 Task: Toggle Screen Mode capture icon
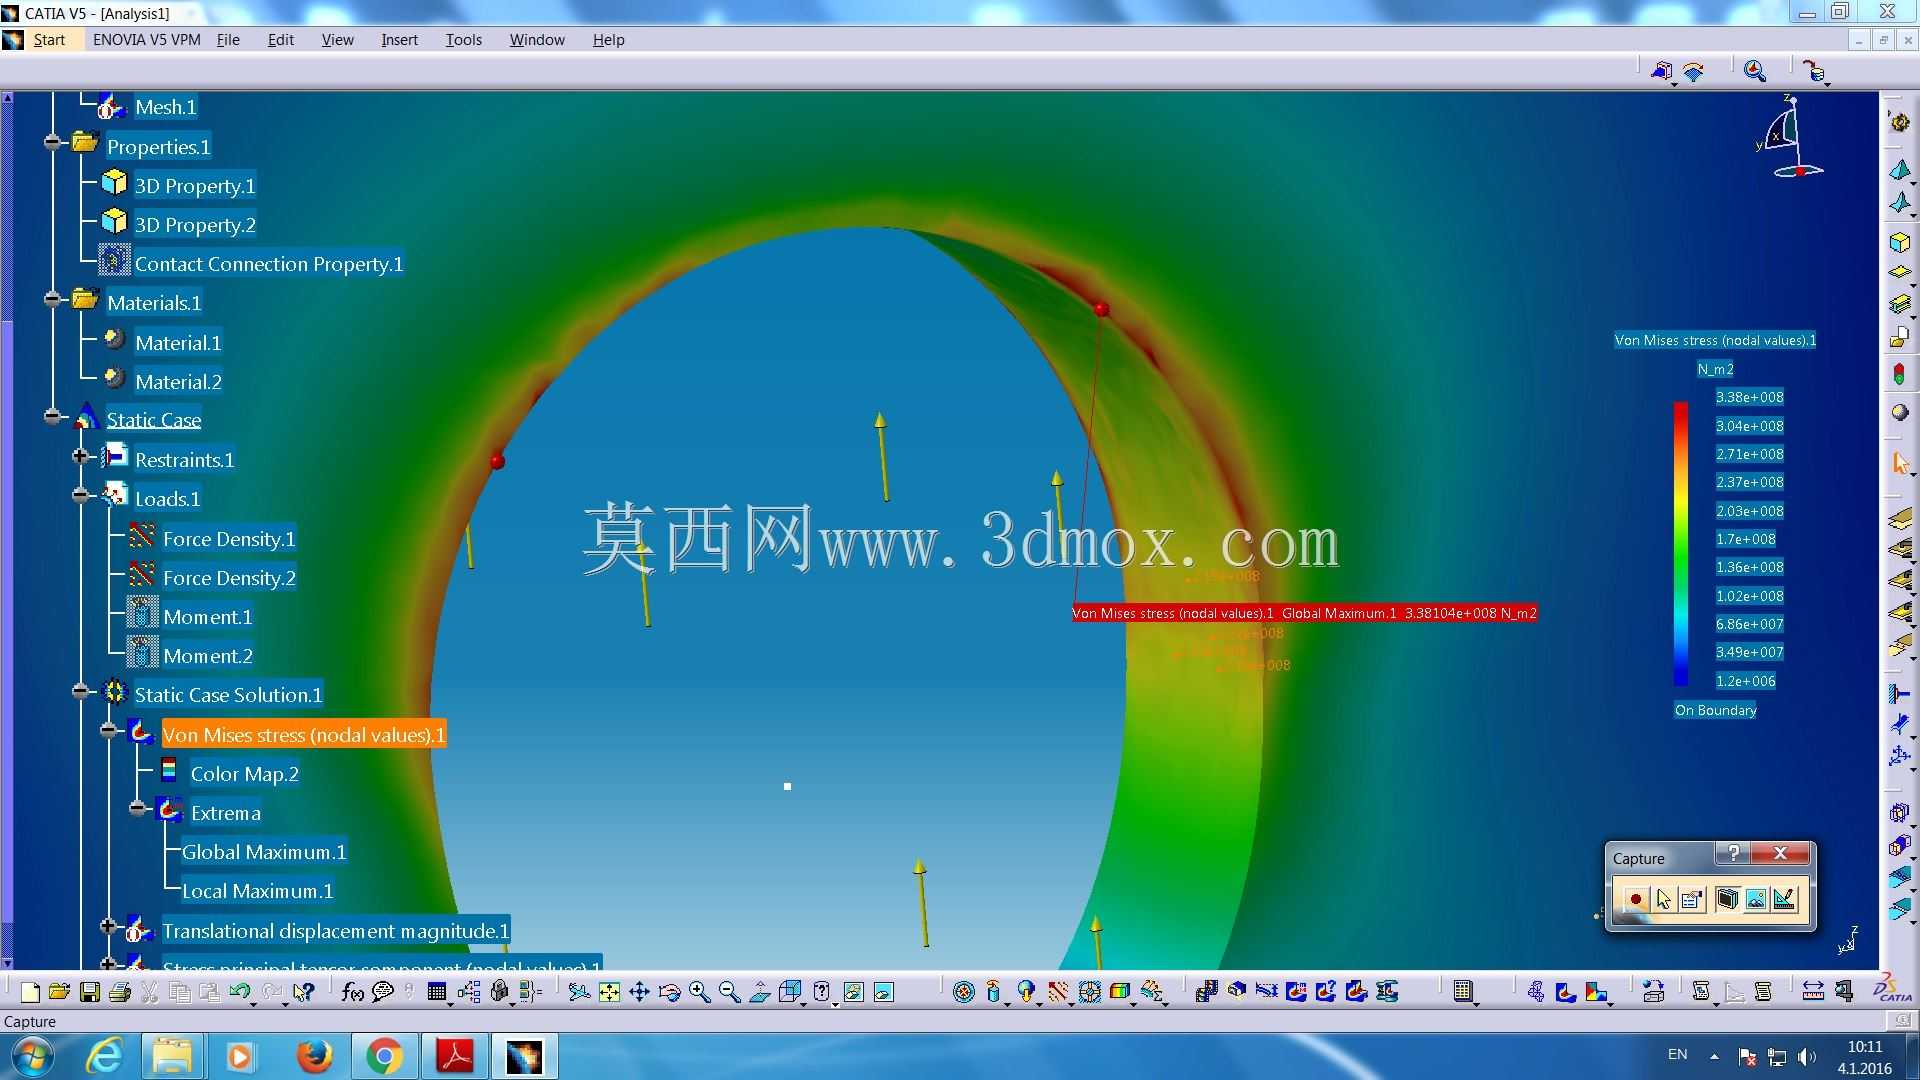coord(1726,900)
